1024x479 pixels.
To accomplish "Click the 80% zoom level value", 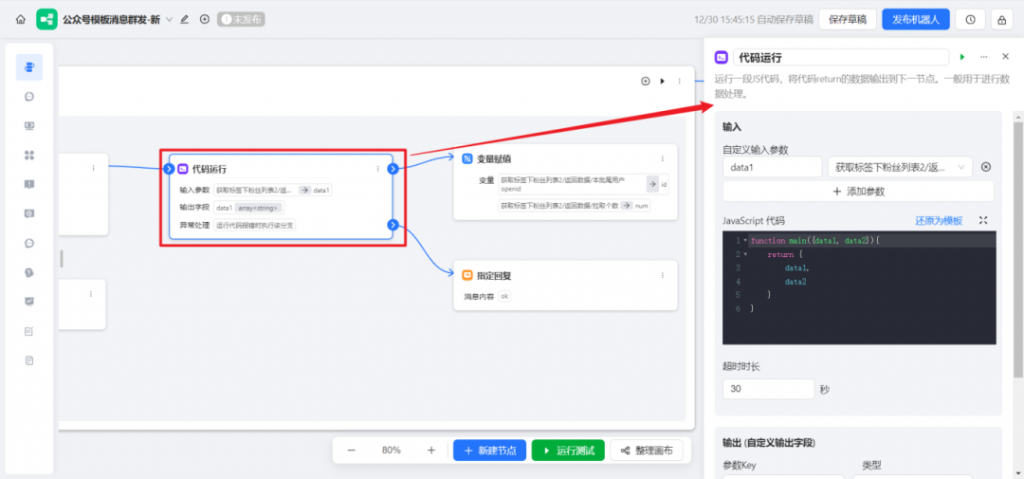I will [391, 450].
